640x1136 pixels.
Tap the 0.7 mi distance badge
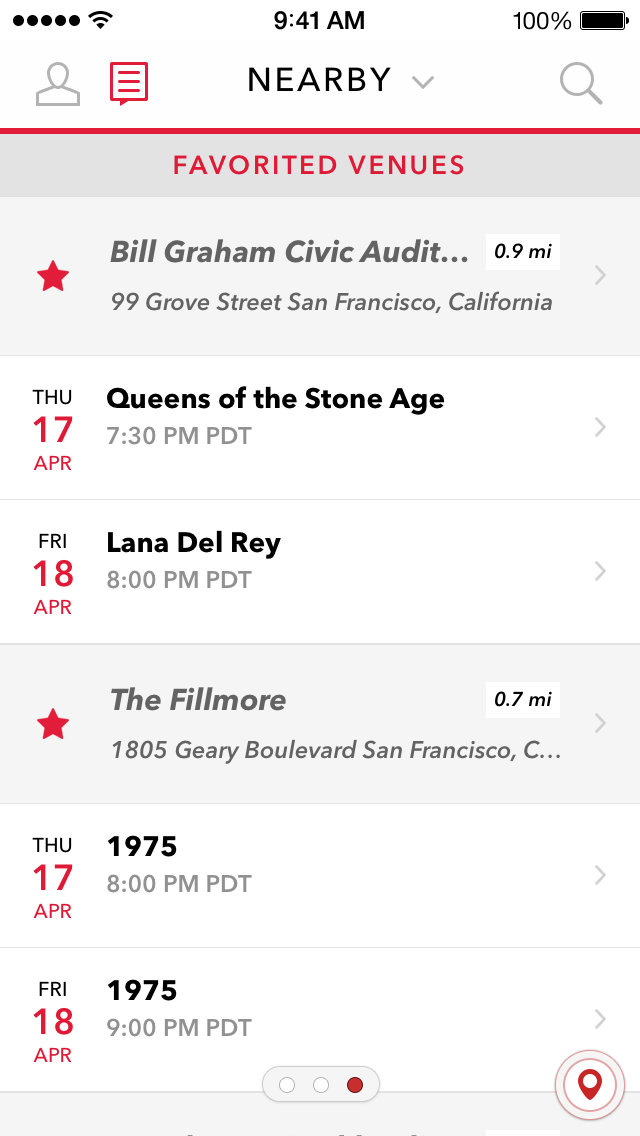523,699
